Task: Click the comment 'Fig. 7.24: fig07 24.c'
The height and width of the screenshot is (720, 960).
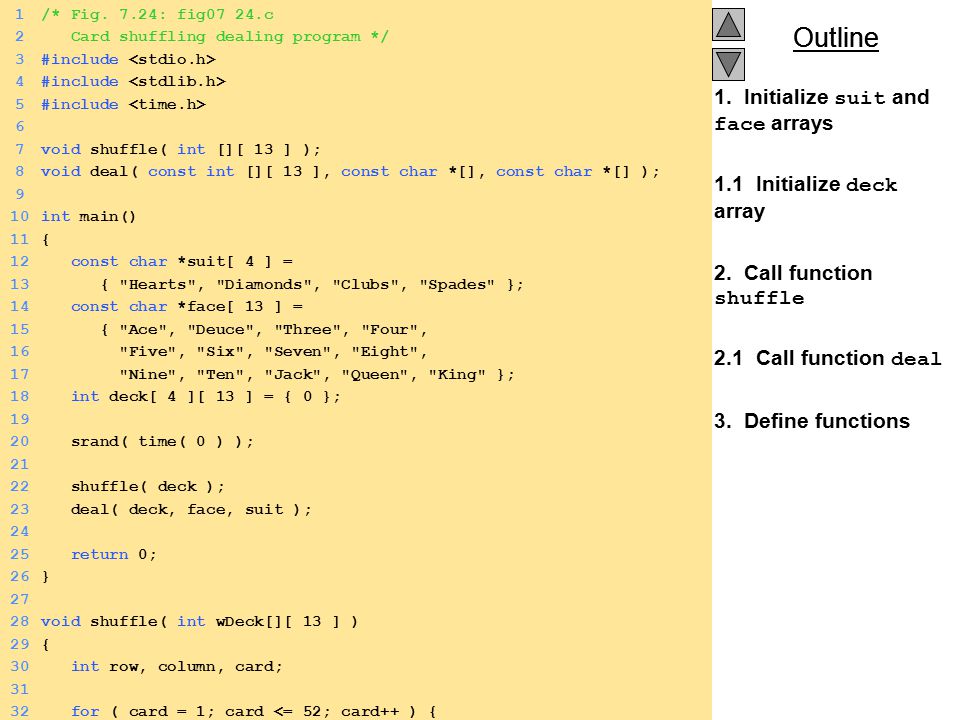Action: pyautogui.click(x=172, y=14)
